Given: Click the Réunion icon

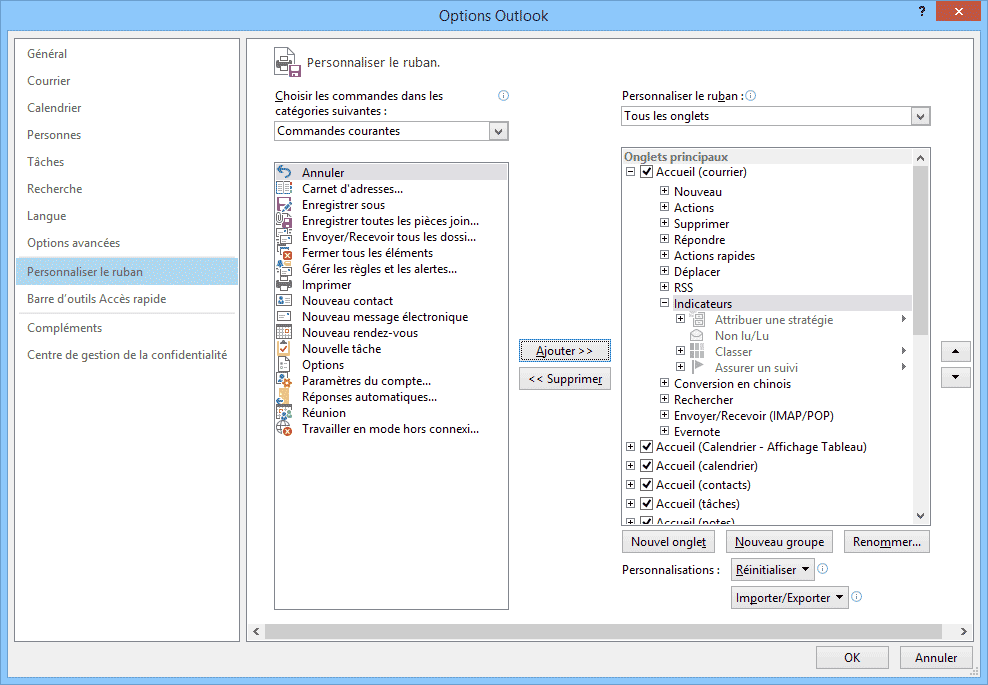Looking at the screenshot, I should [284, 413].
